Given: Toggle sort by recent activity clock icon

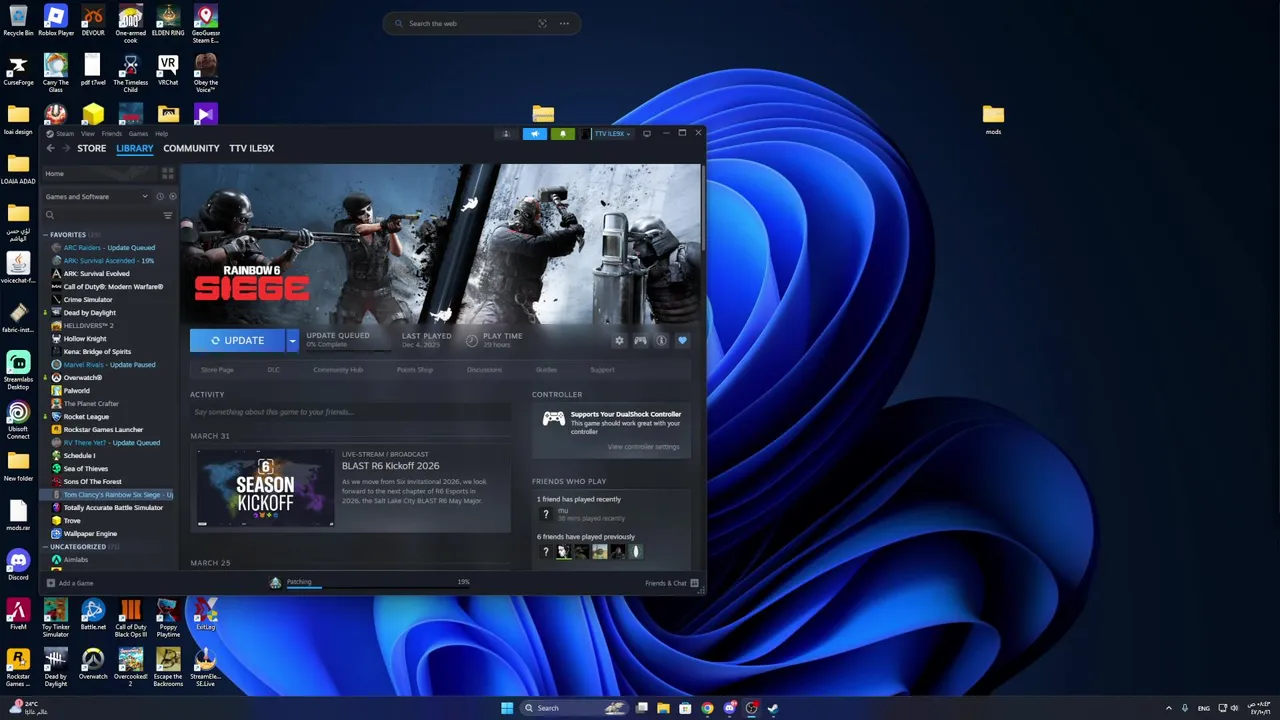Looking at the screenshot, I should [x=159, y=197].
